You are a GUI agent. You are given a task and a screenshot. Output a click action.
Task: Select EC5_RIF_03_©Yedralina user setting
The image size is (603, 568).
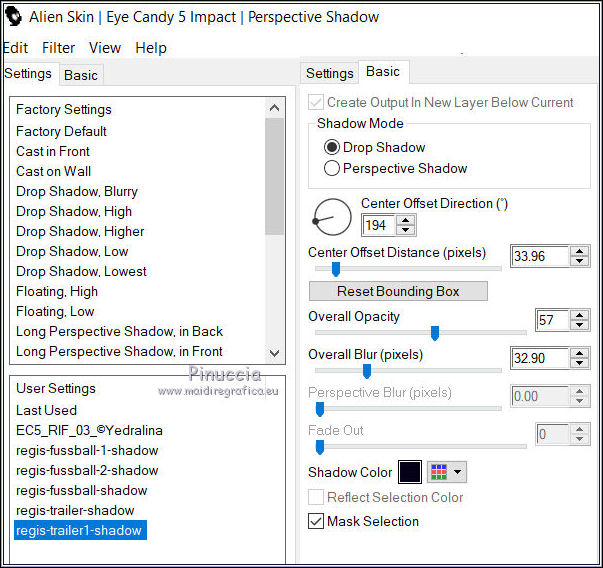[x=89, y=430]
